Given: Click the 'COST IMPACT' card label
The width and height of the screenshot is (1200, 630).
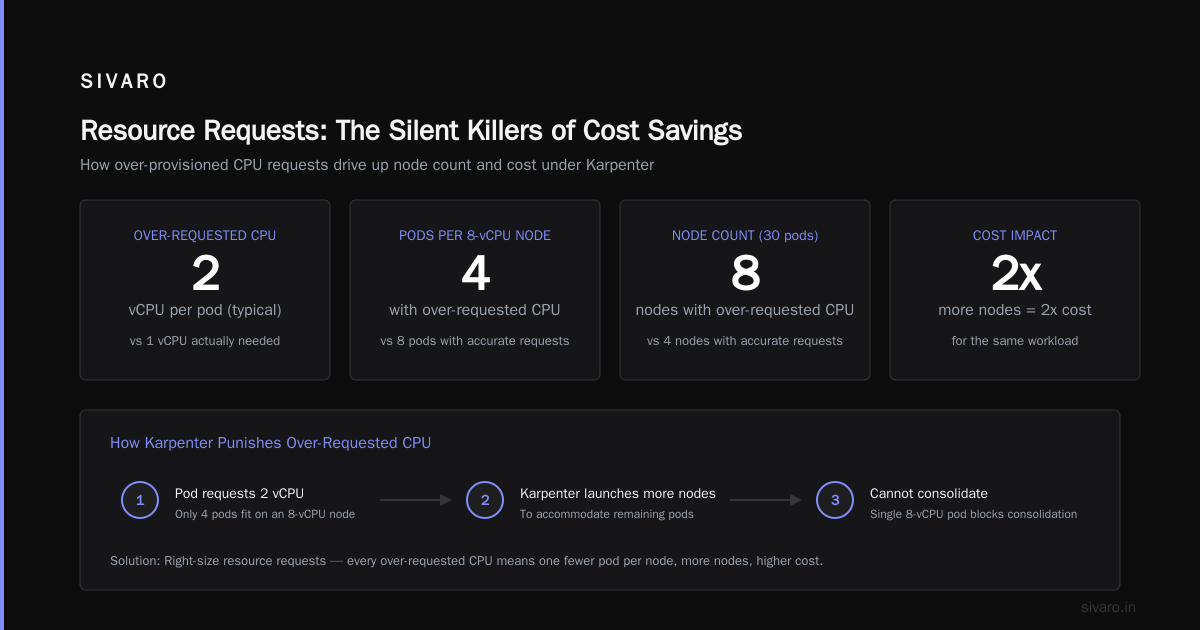Looking at the screenshot, I should pyautogui.click(x=1015, y=235).
